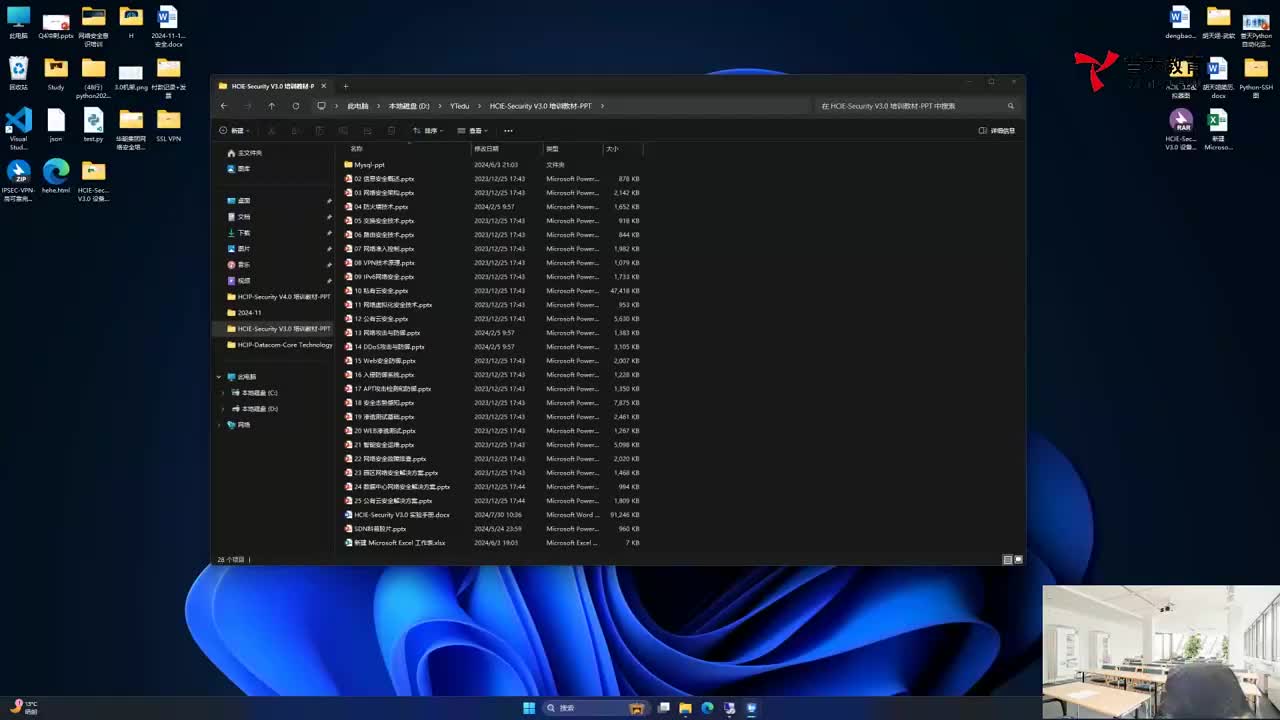Select the Study folder on desktop
The height and width of the screenshot is (720, 1280).
pos(56,73)
